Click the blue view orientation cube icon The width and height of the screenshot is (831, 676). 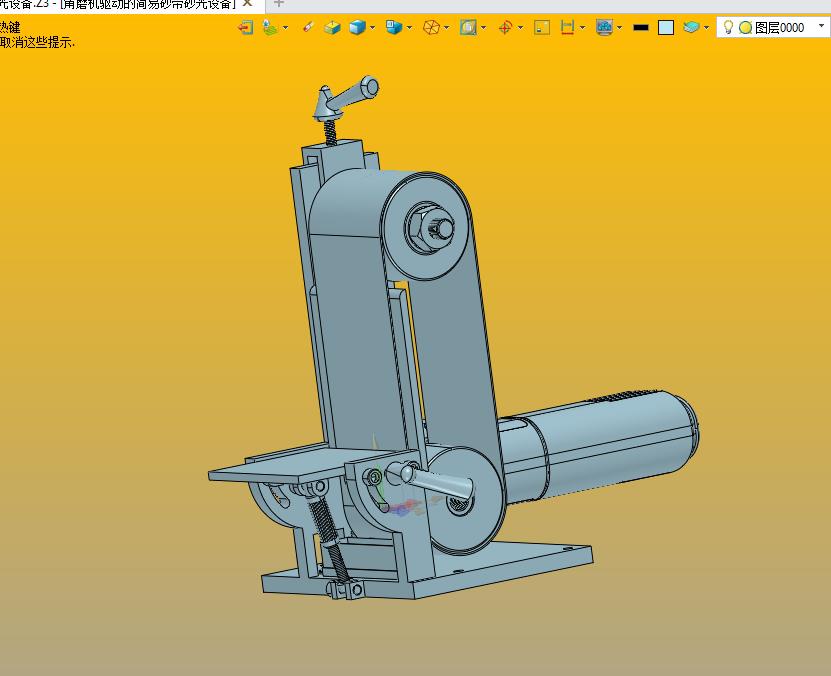coord(394,27)
